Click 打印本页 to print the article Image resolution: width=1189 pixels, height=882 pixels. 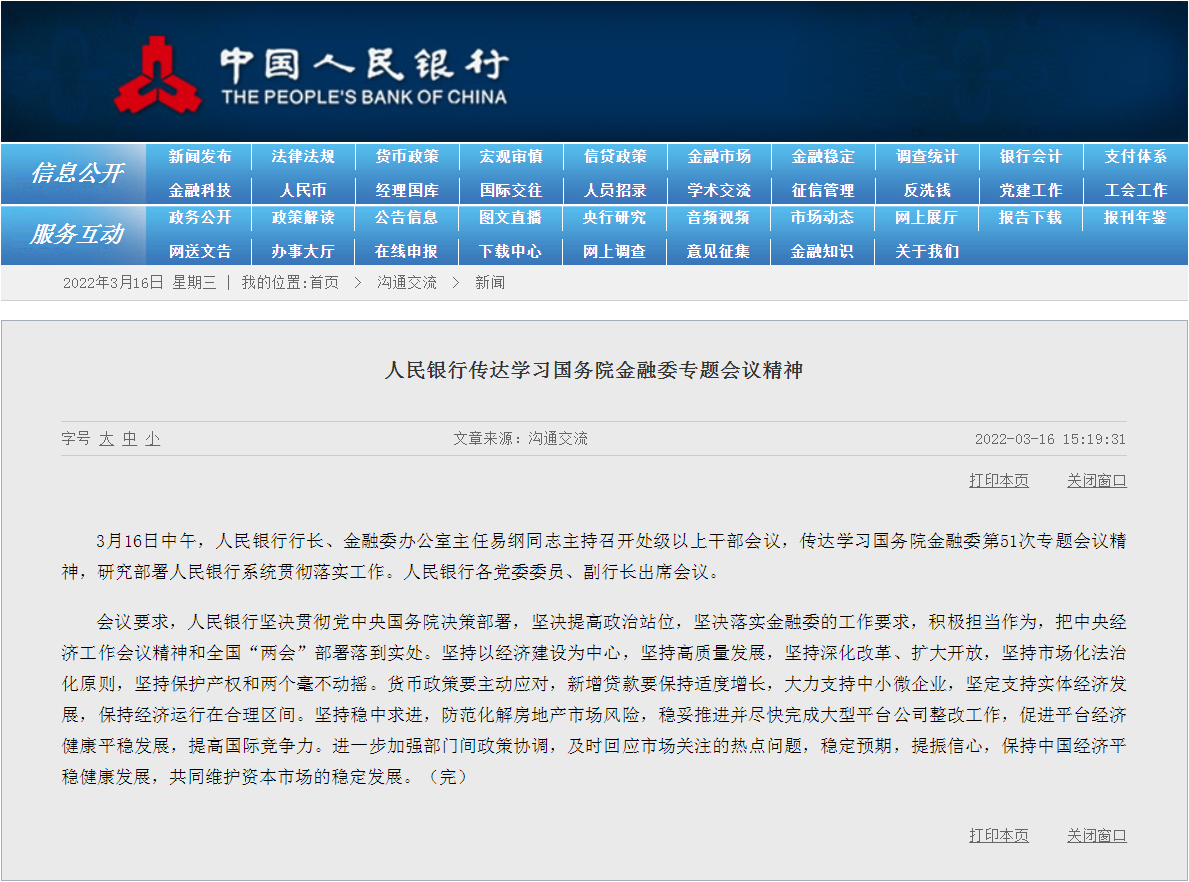[x=998, y=480]
